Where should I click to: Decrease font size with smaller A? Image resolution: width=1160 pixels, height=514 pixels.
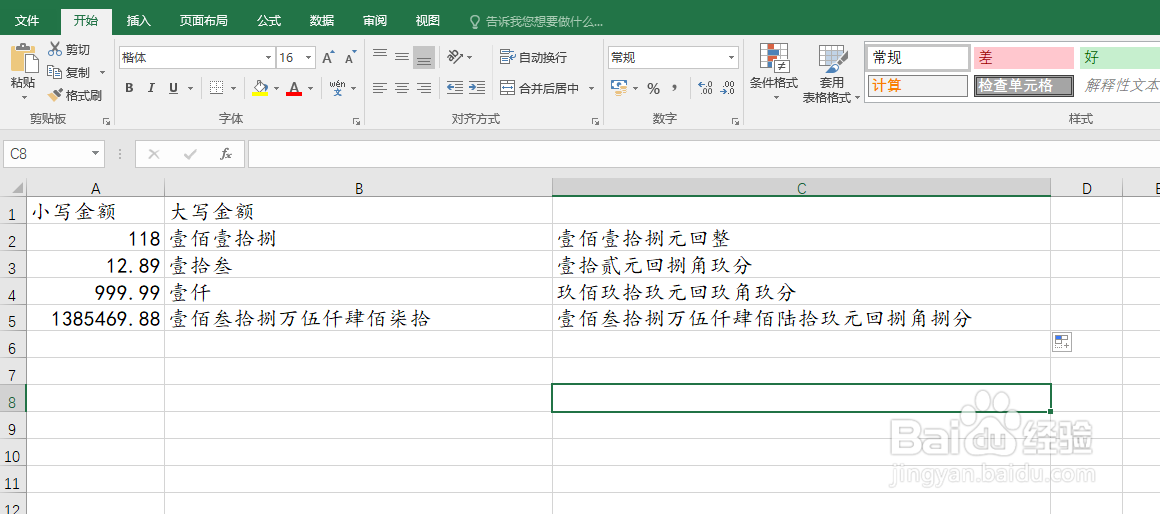[x=351, y=57]
